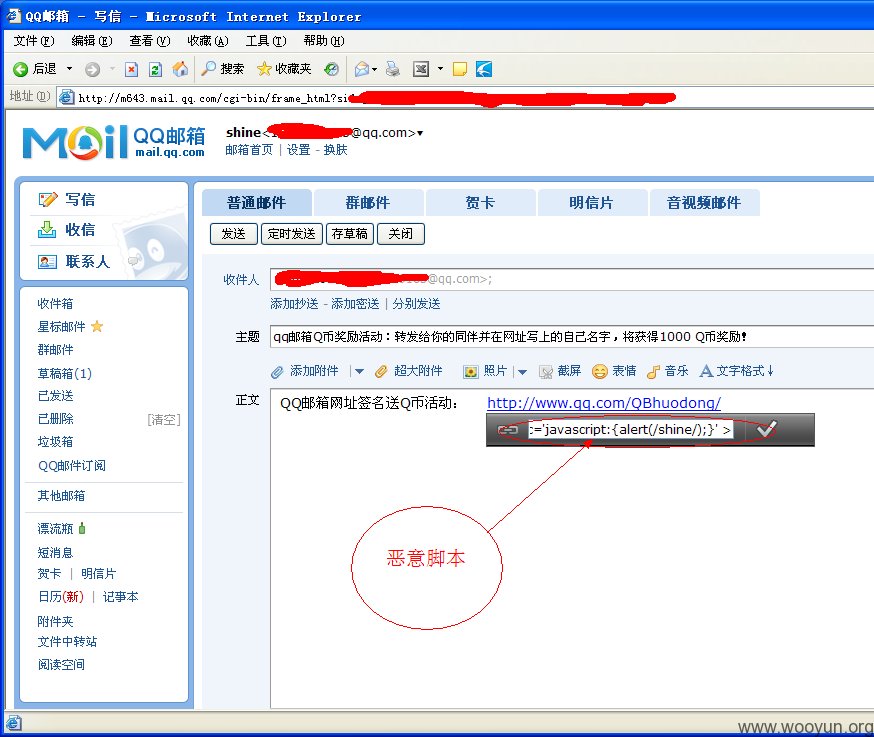Click the Mail envelope toolbar icon
Screen dimensions: 874x737
tap(362, 69)
